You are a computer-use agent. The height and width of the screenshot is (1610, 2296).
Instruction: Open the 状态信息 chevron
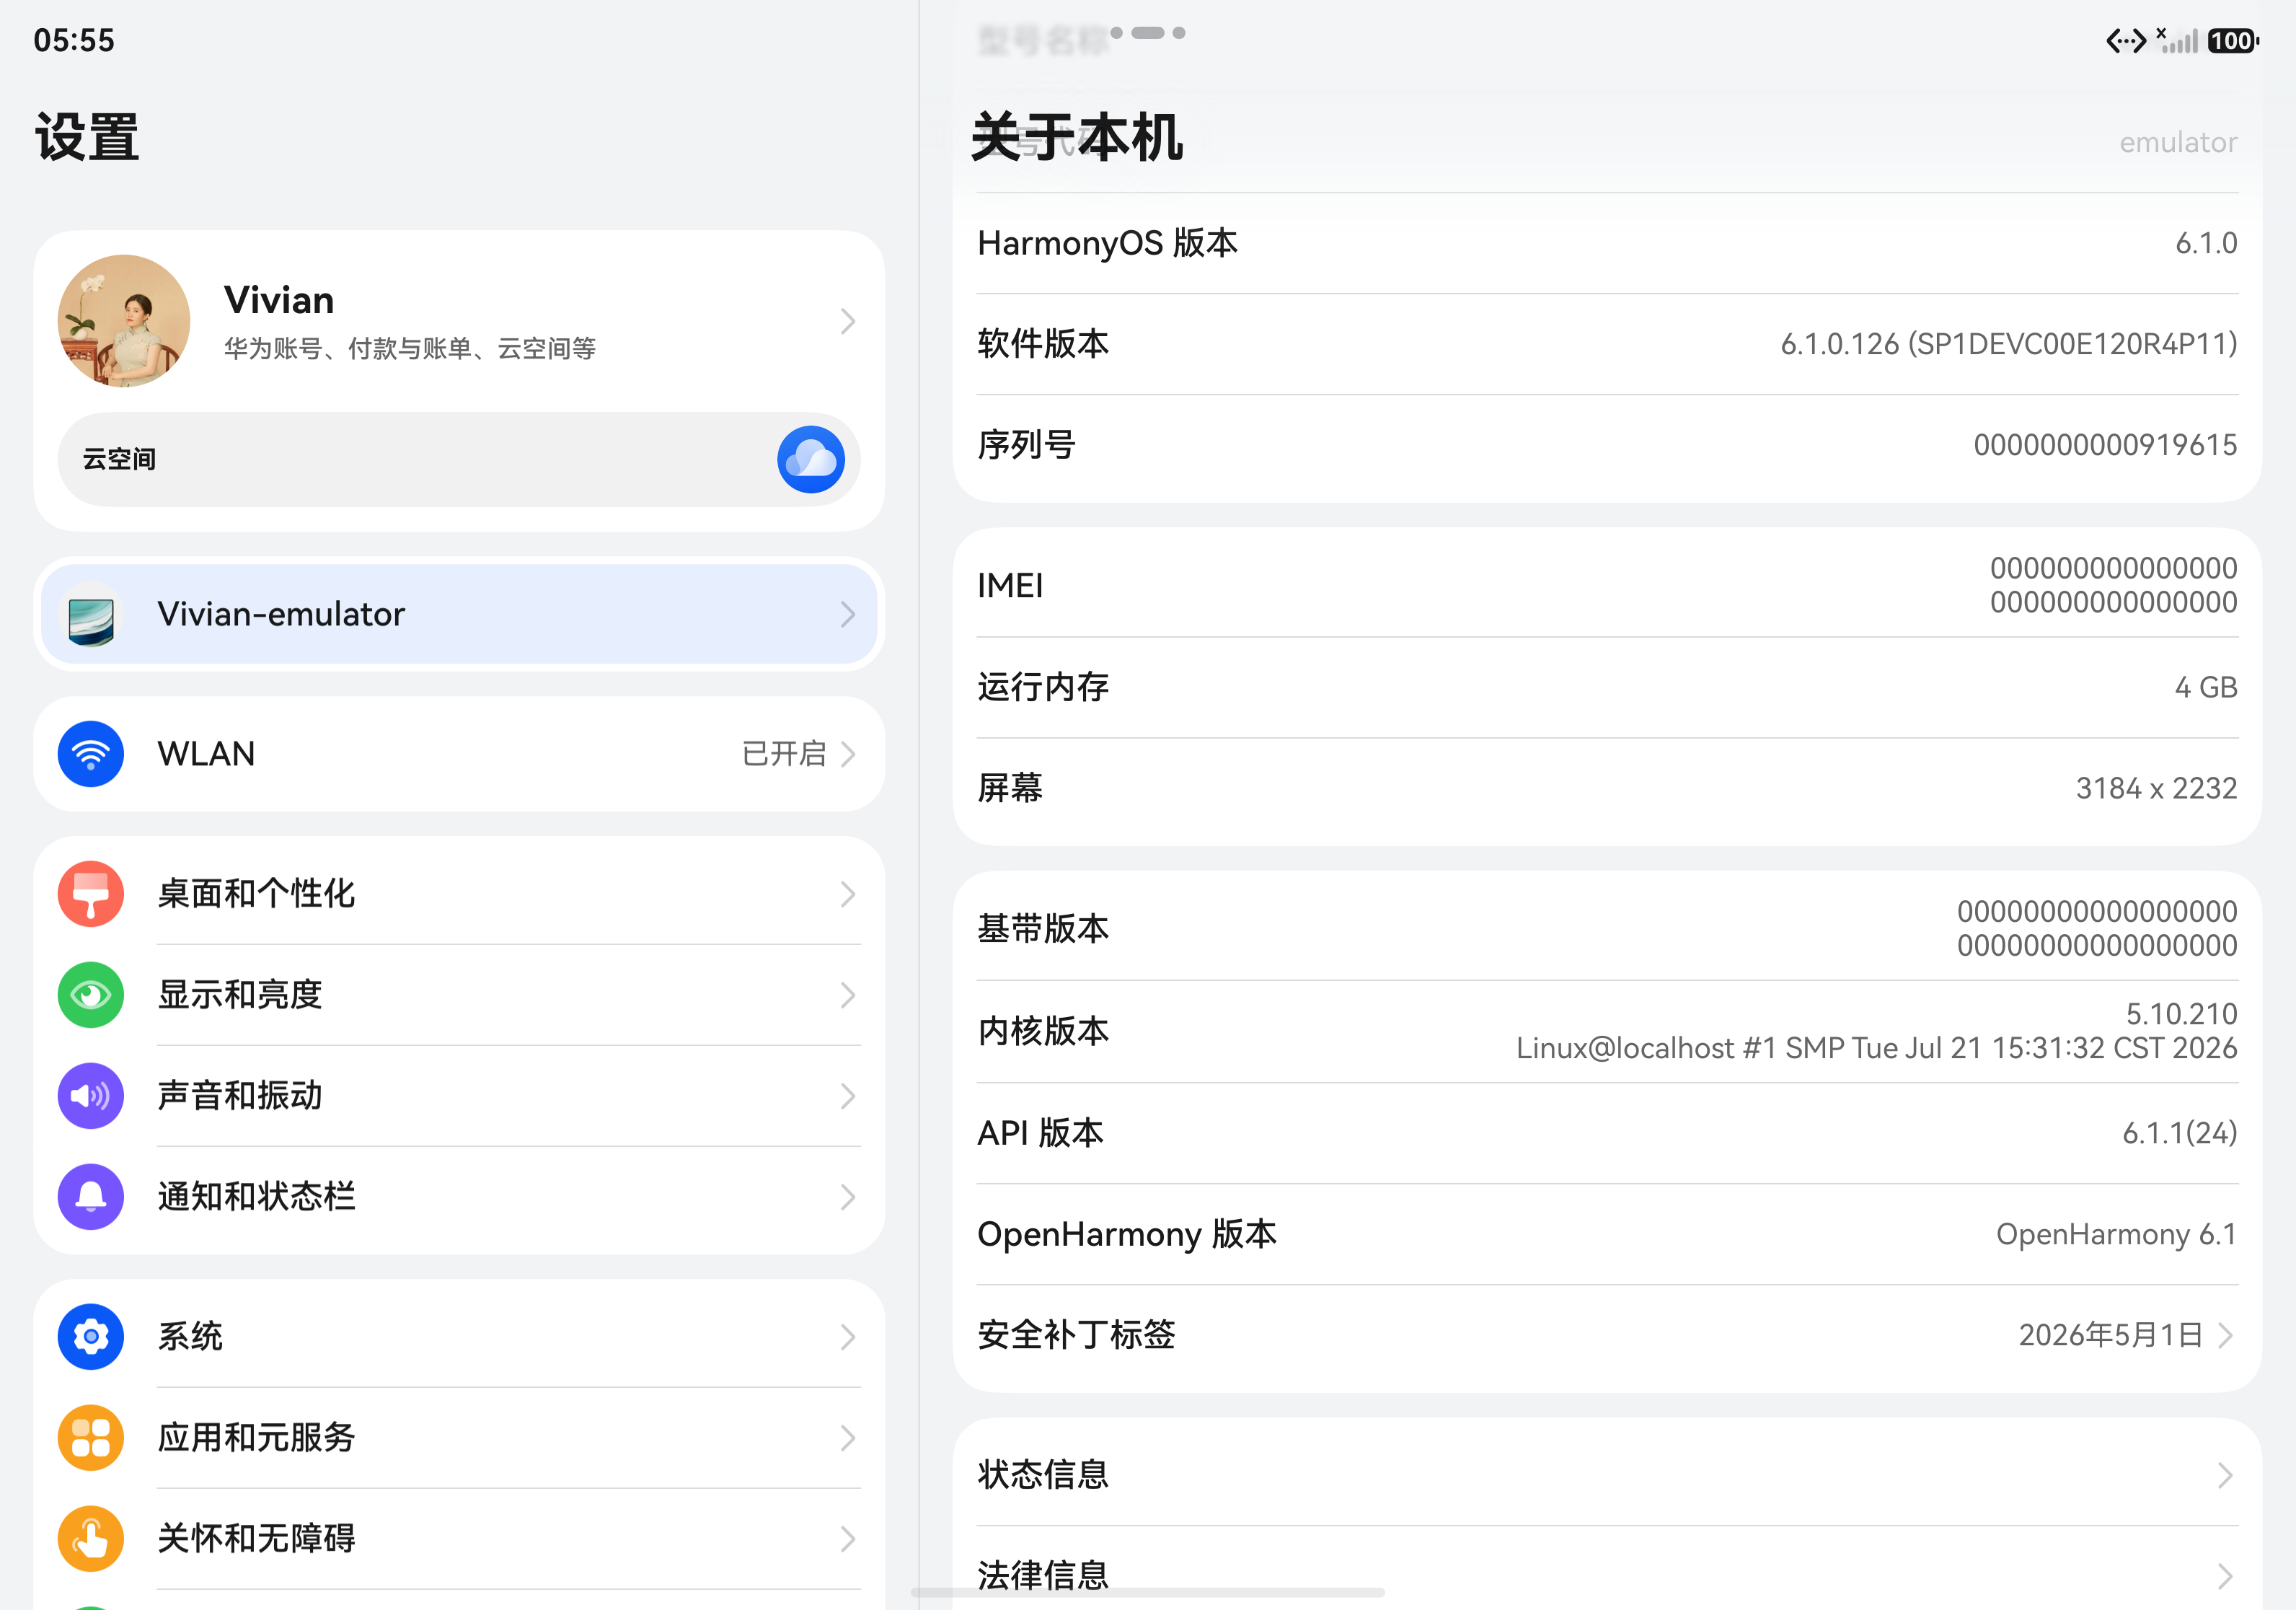tap(2225, 1475)
